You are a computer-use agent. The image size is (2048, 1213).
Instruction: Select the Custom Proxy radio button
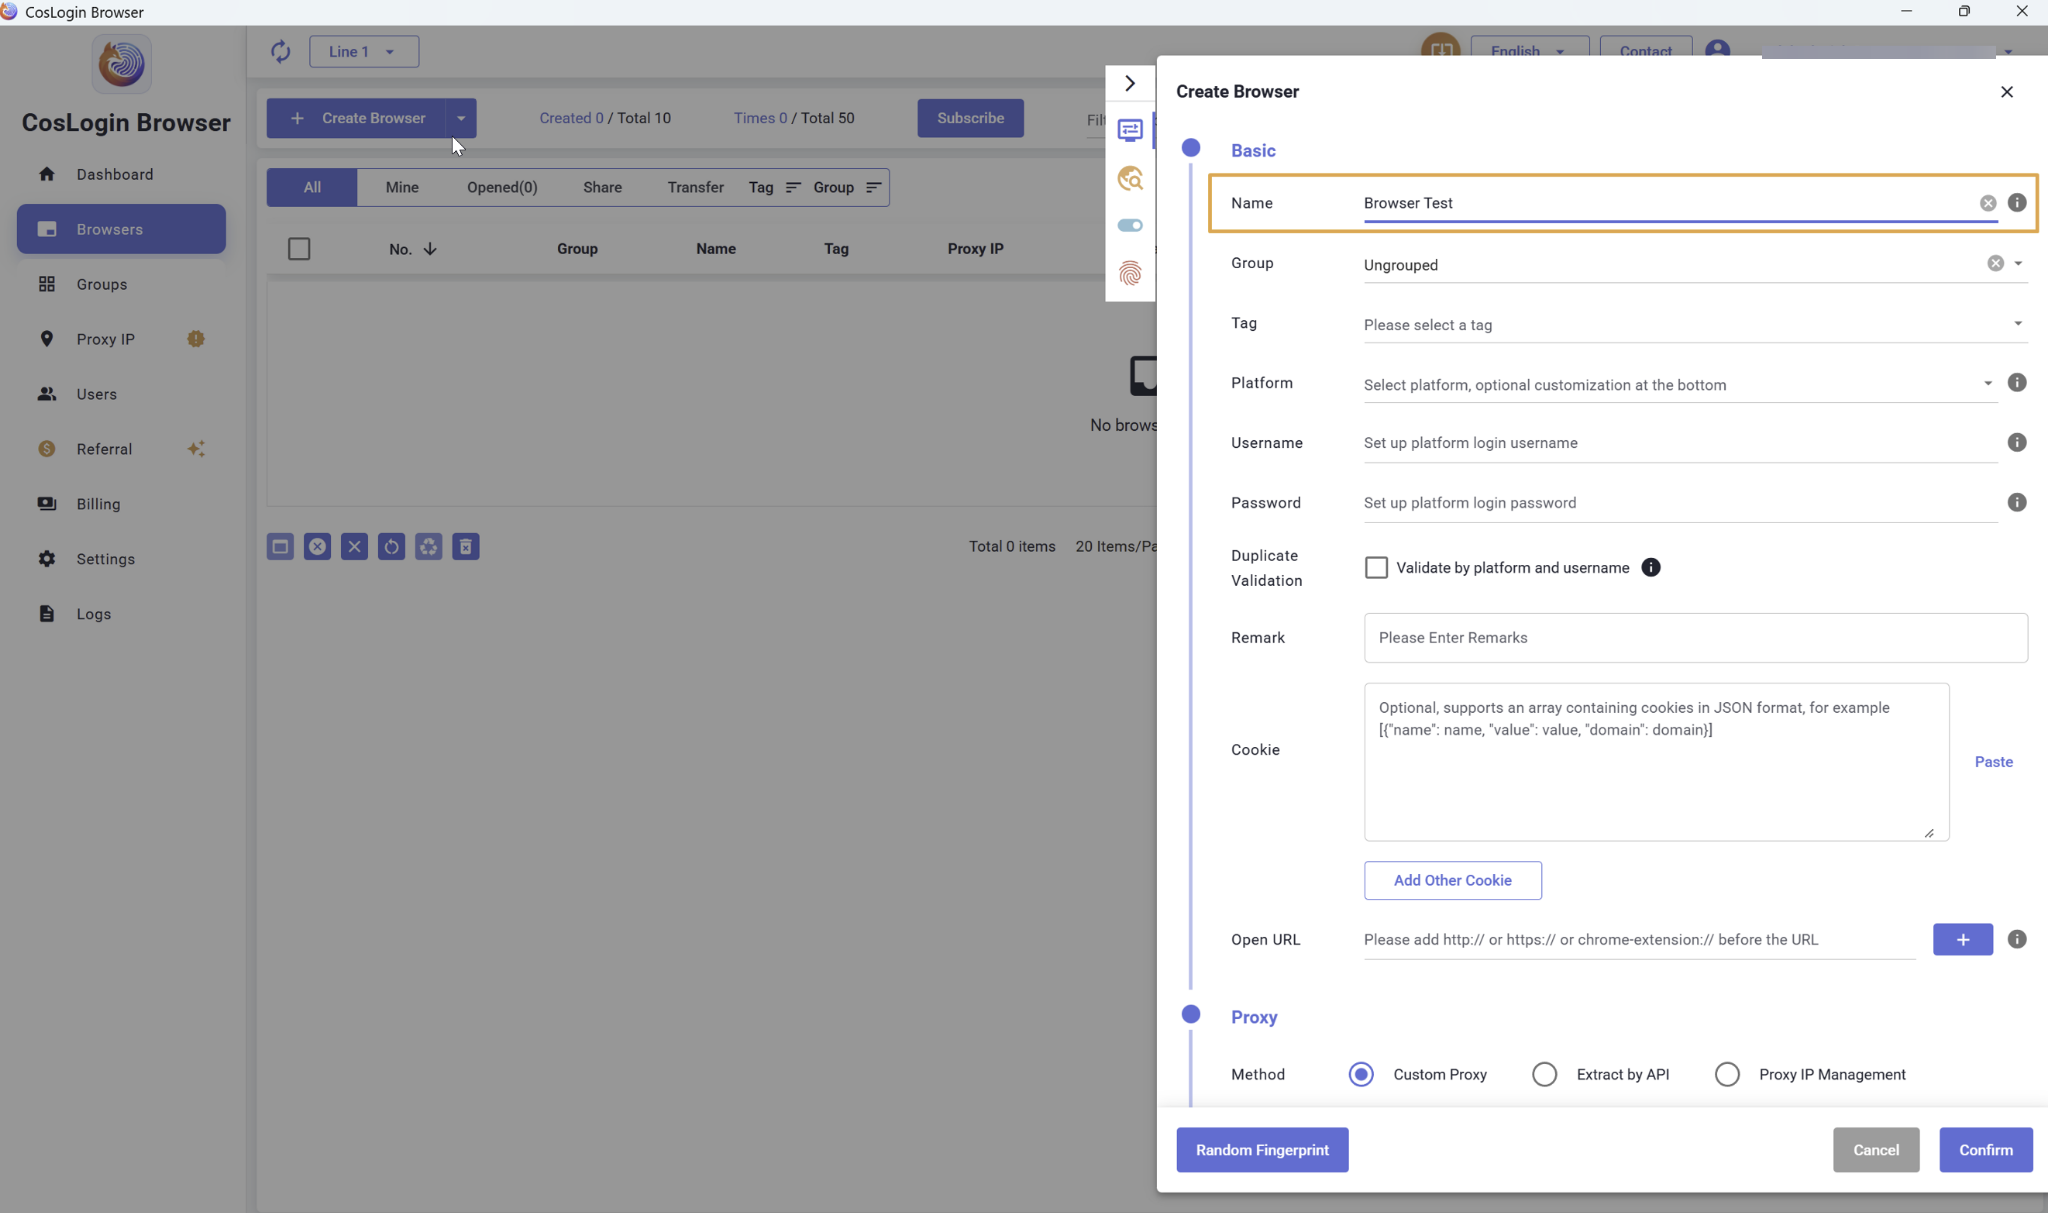click(x=1360, y=1074)
